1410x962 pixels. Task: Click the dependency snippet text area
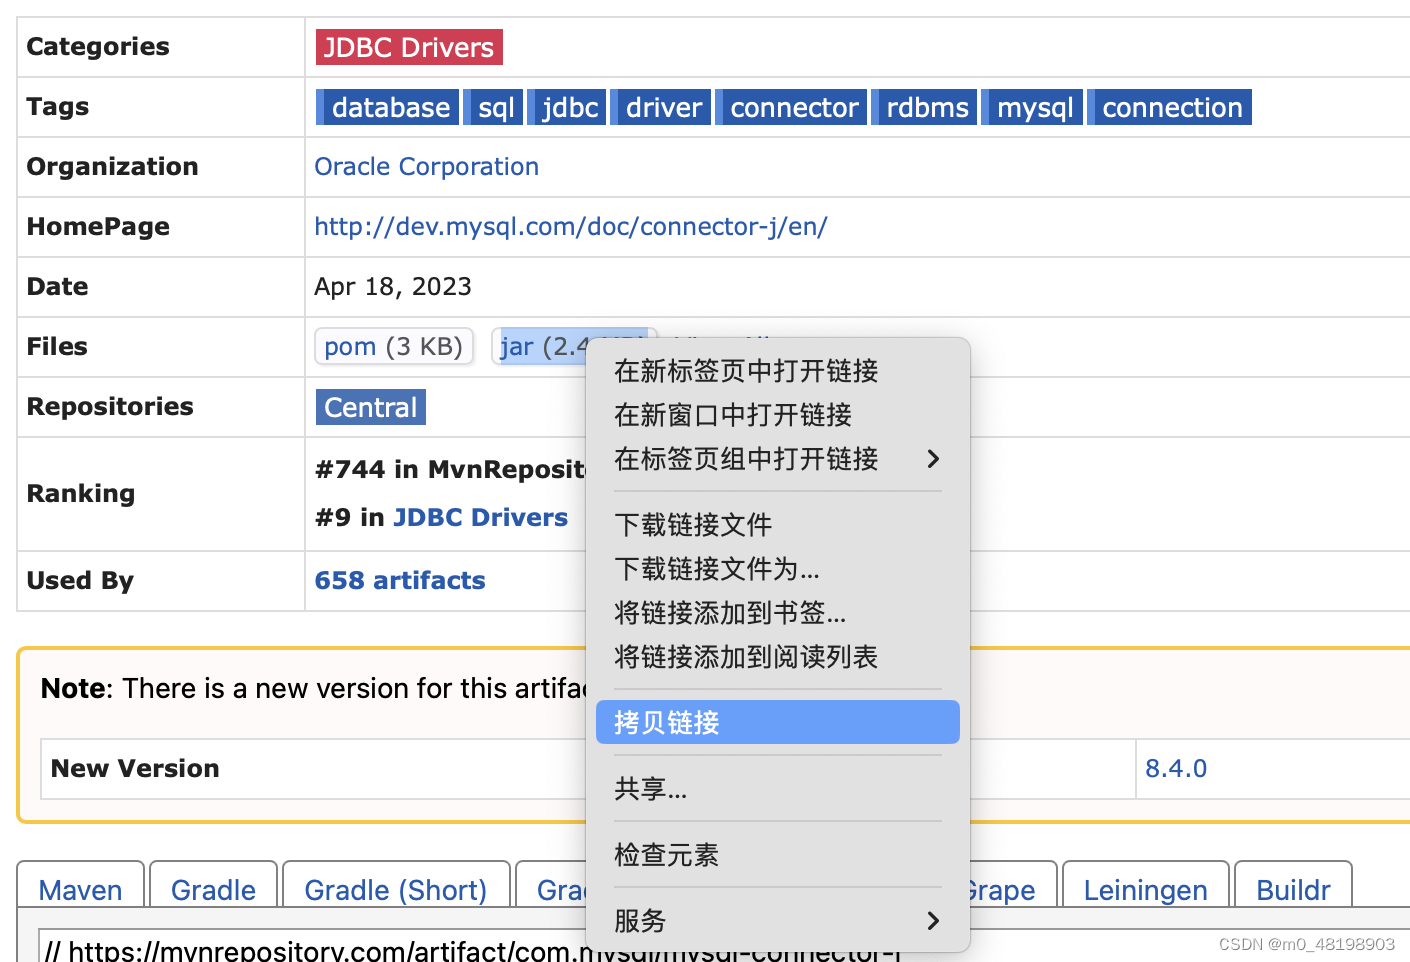pos(724,946)
